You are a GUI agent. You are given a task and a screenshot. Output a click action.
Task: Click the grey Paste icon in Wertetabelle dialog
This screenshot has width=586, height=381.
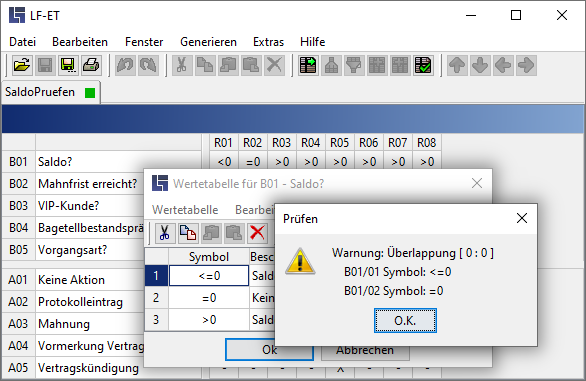tap(211, 233)
